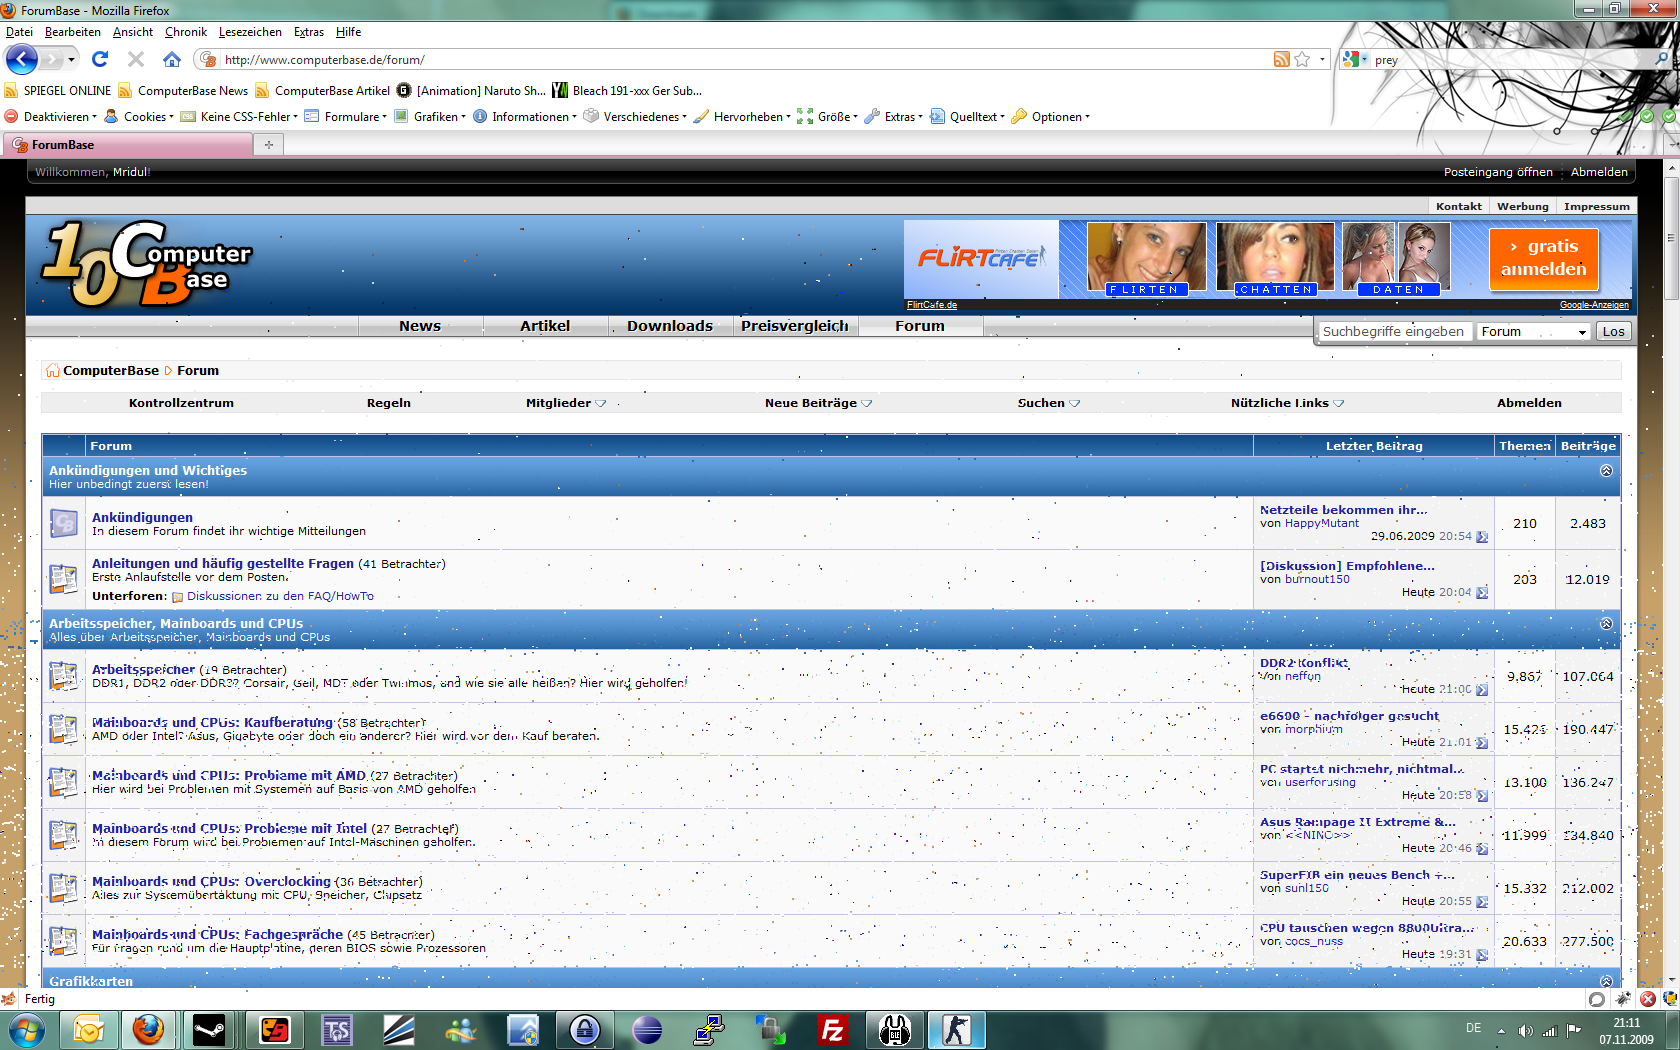Image resolution: width=1680 pixels, height=1050 pixels.
Task: Open the Bleach 191-xxx Ger Sub bookmark
Action: [x=627, y=91]
